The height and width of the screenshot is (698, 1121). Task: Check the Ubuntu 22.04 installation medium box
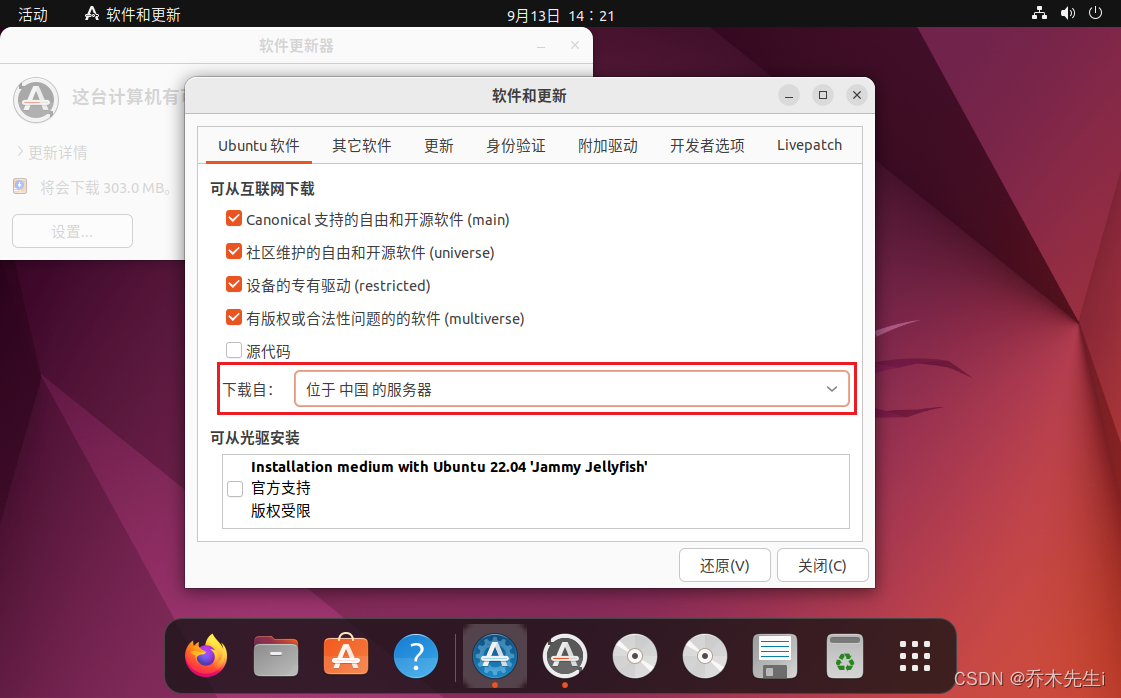[x=234, y=489]
